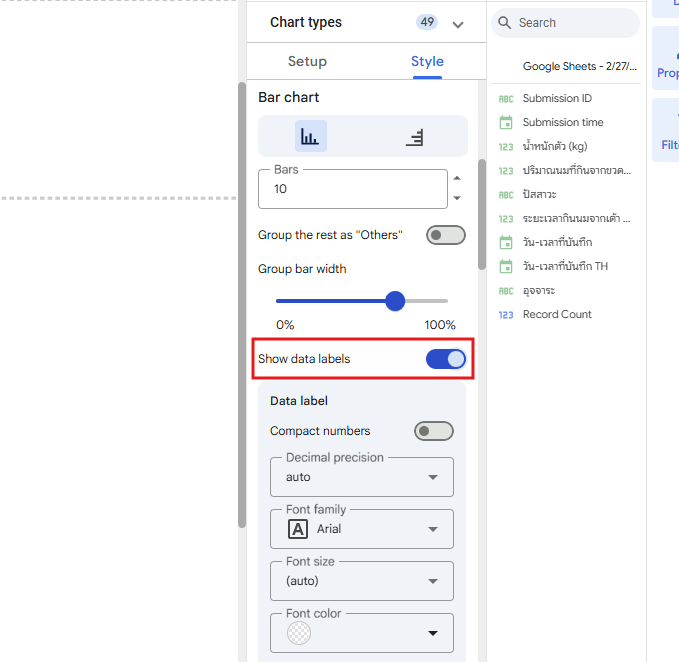The width and height of the screenshot is (679, 662).
Task: Click the search magnifier icon
Action: [x=505, y=23]
